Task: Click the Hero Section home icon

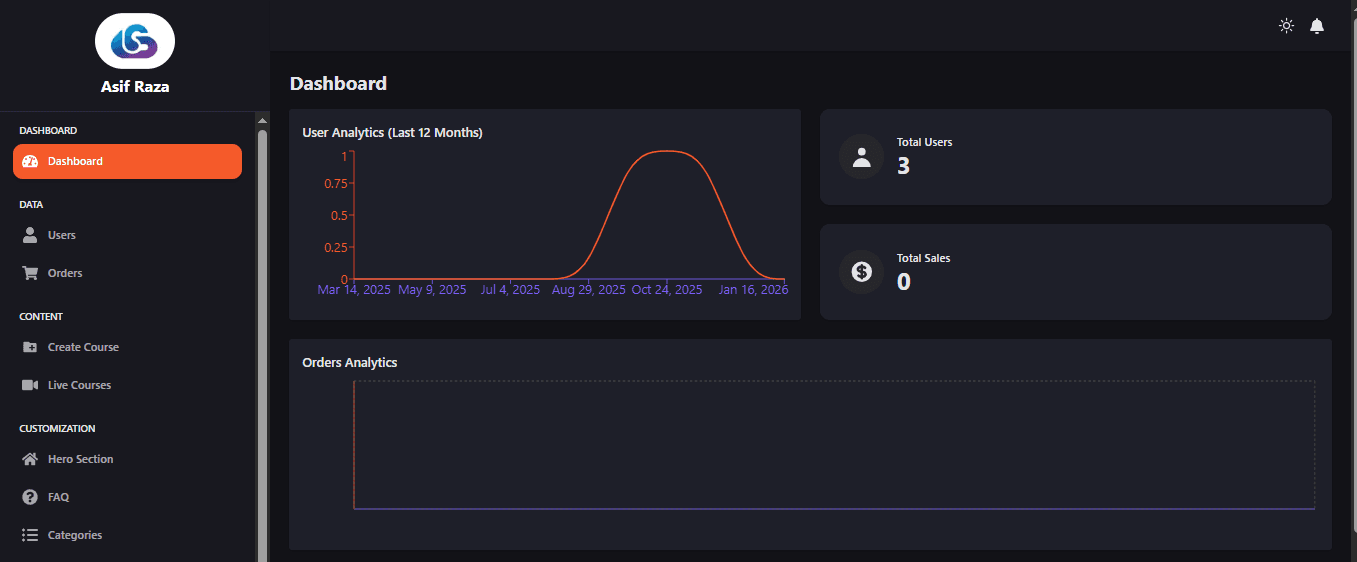Action: 30,459
